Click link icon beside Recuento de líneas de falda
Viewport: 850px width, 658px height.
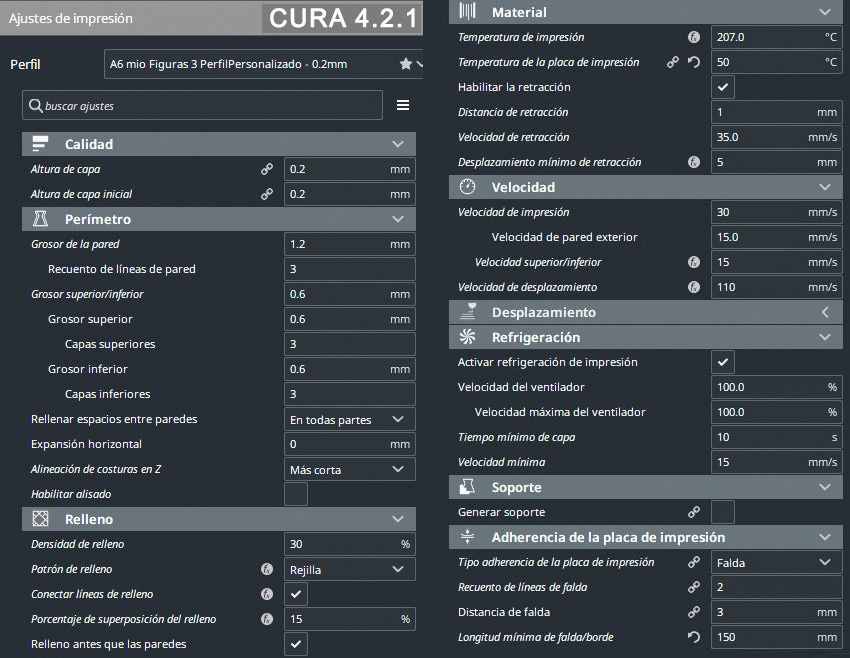pos(694,587)
